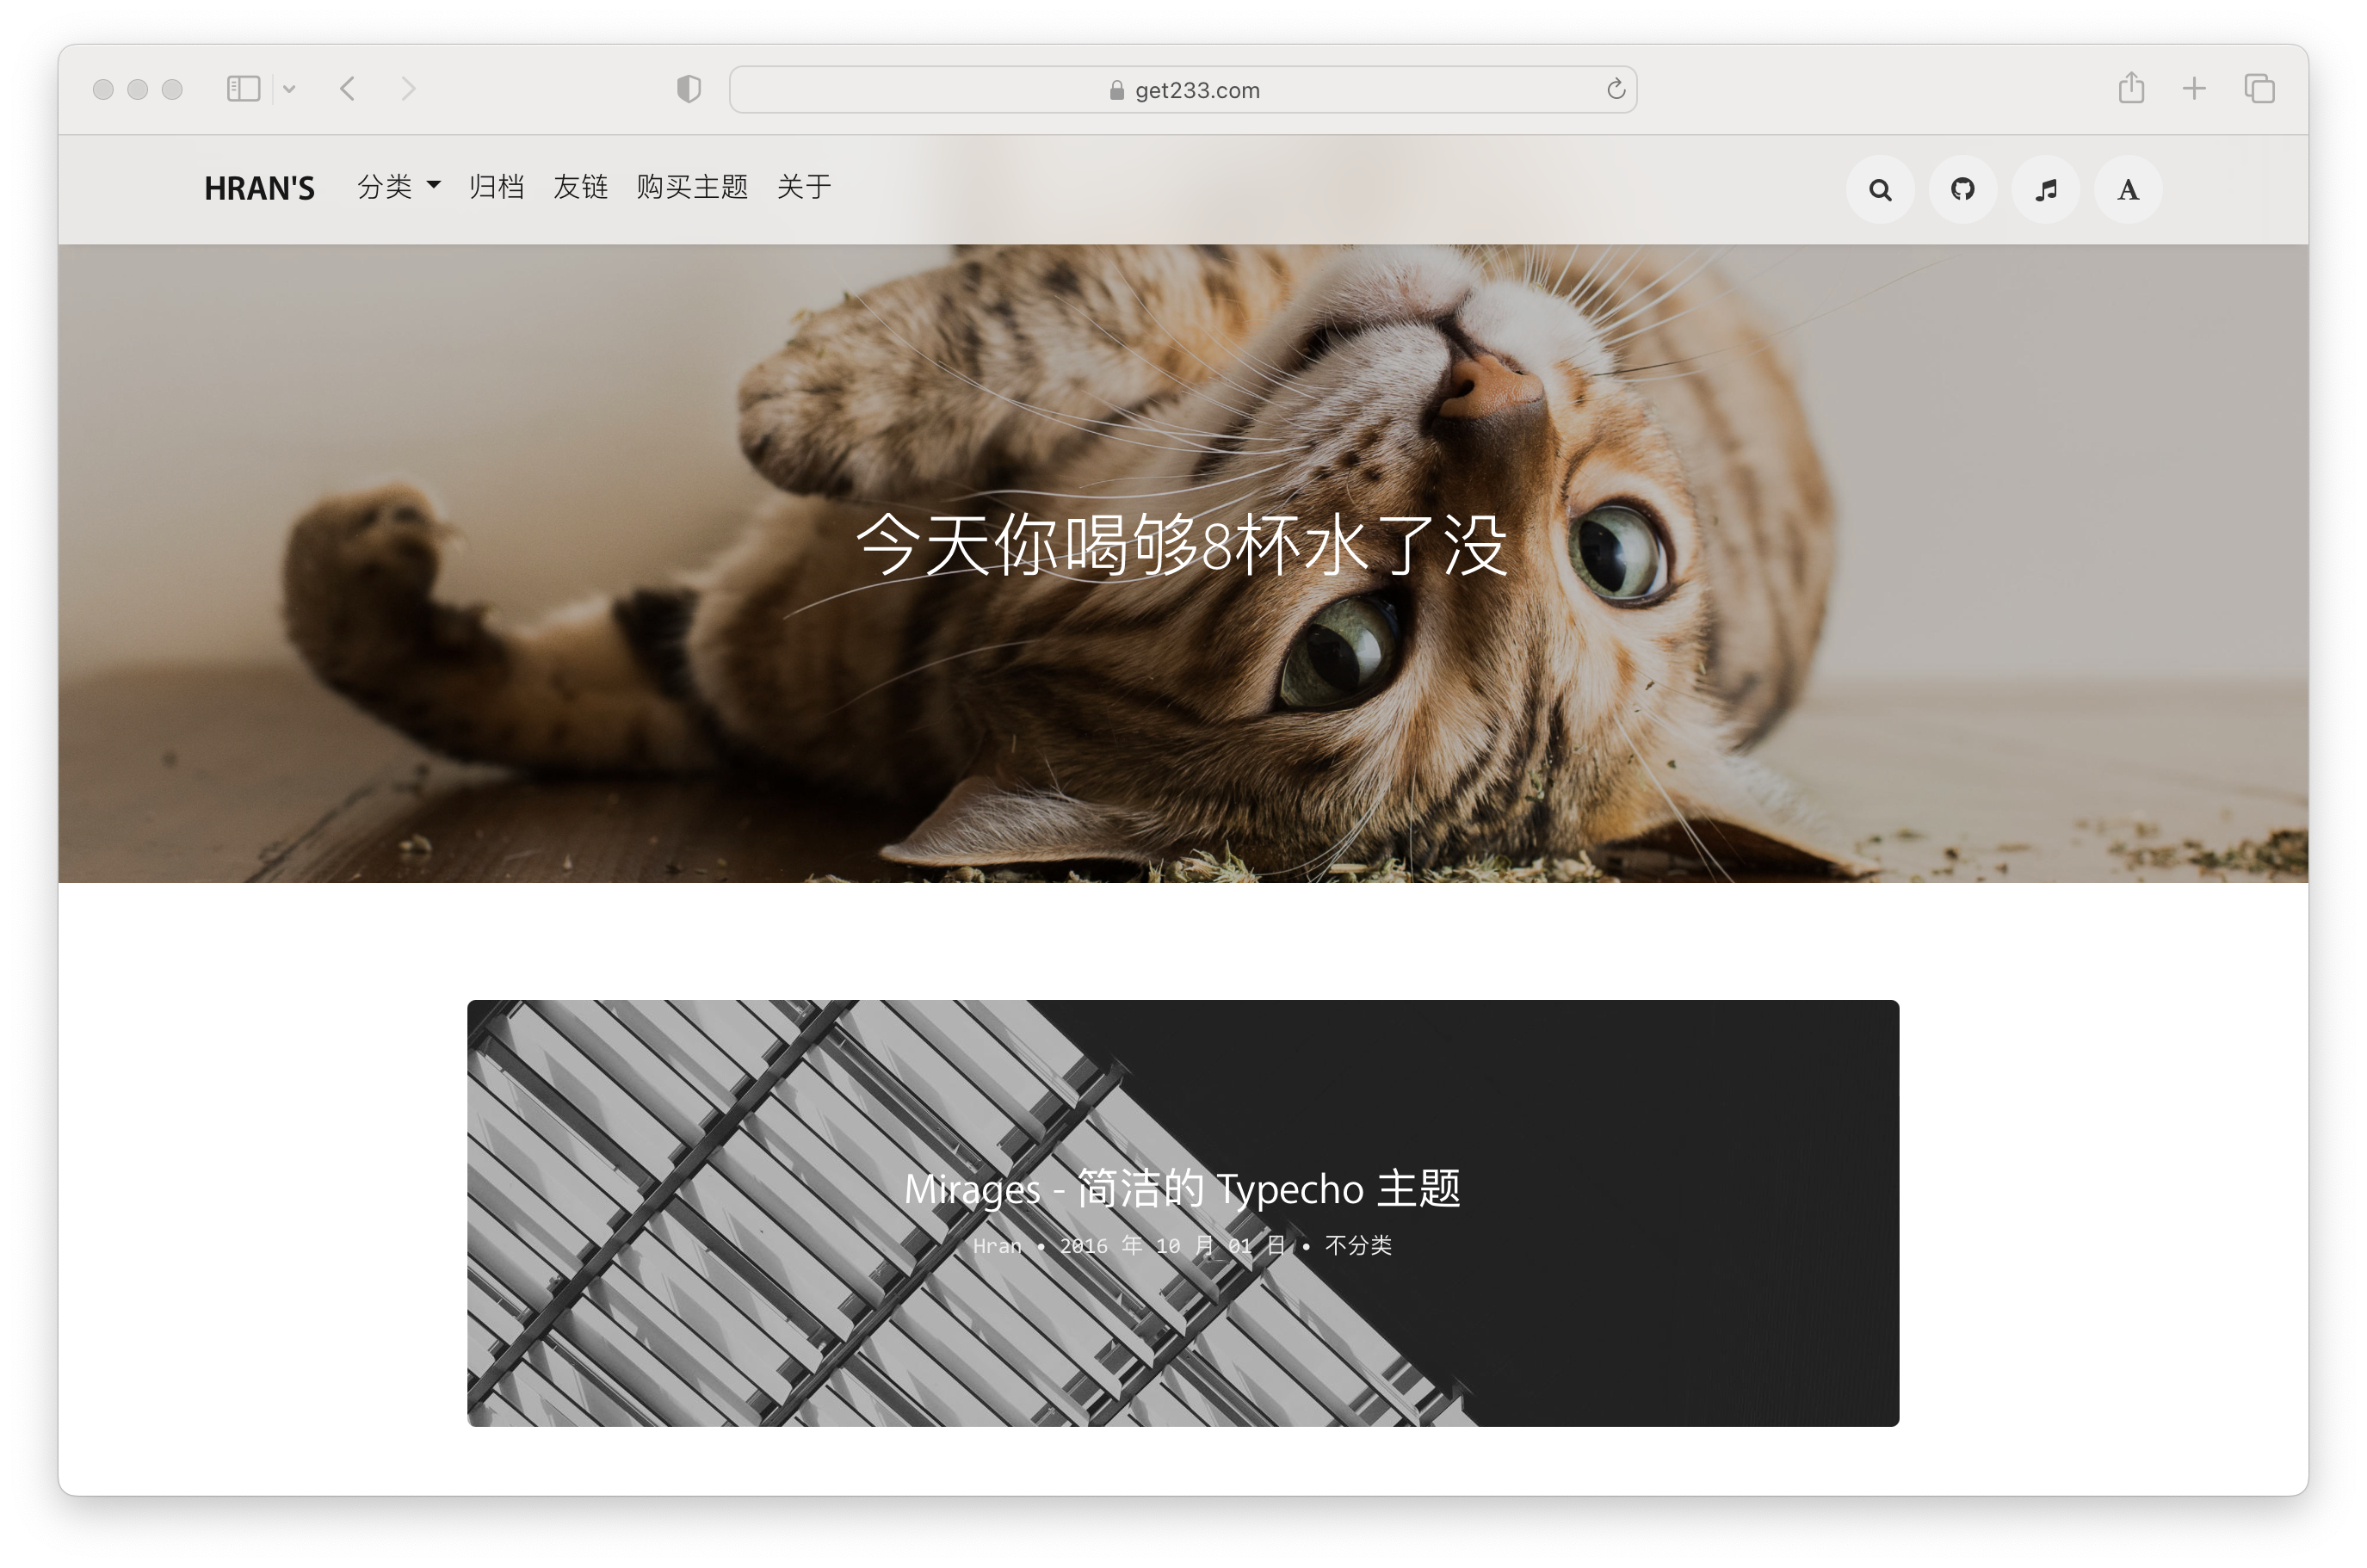This screenshot has height=1568, width=2367.
Task: Open the 关于 menu item
Action: 804,186
